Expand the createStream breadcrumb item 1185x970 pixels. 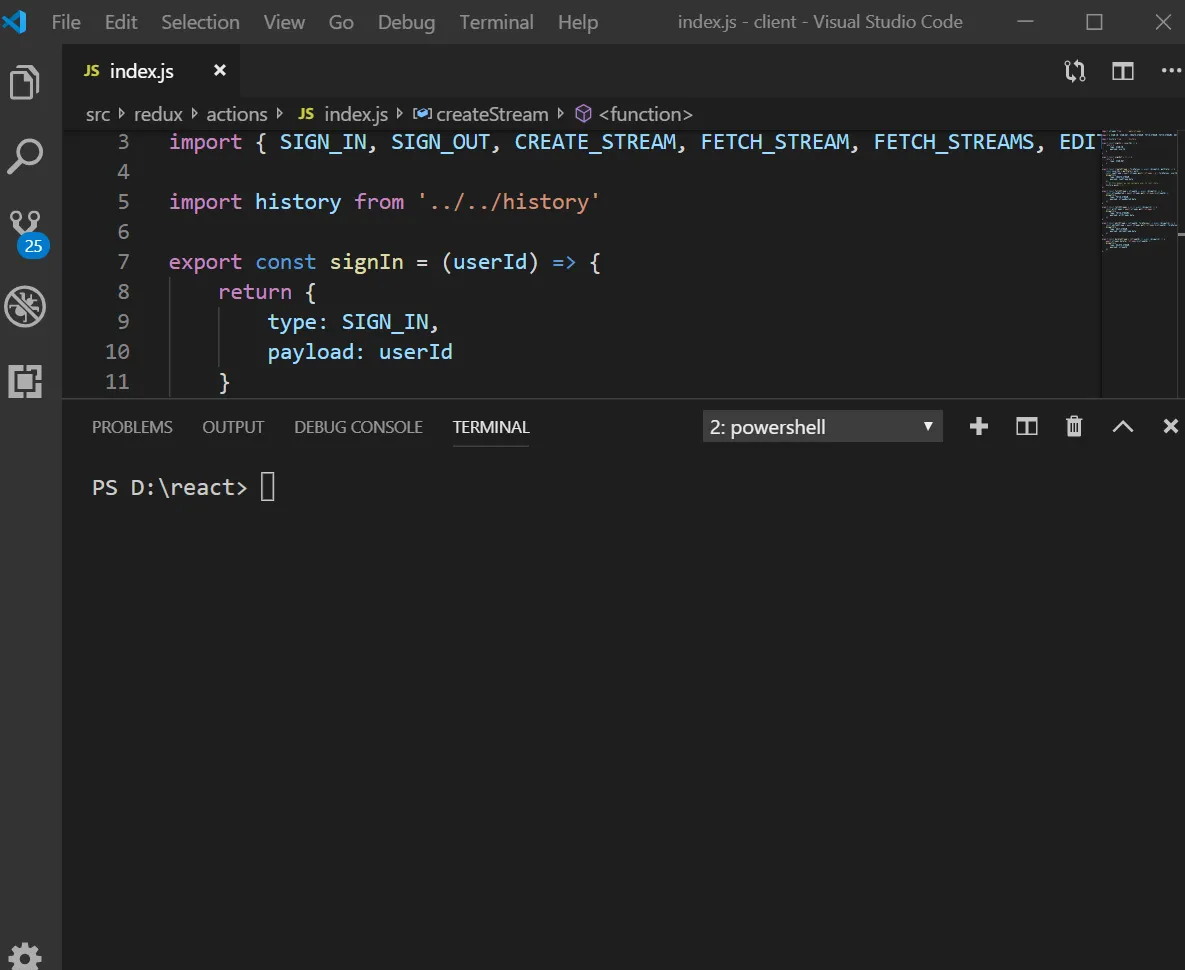(491, 114)
